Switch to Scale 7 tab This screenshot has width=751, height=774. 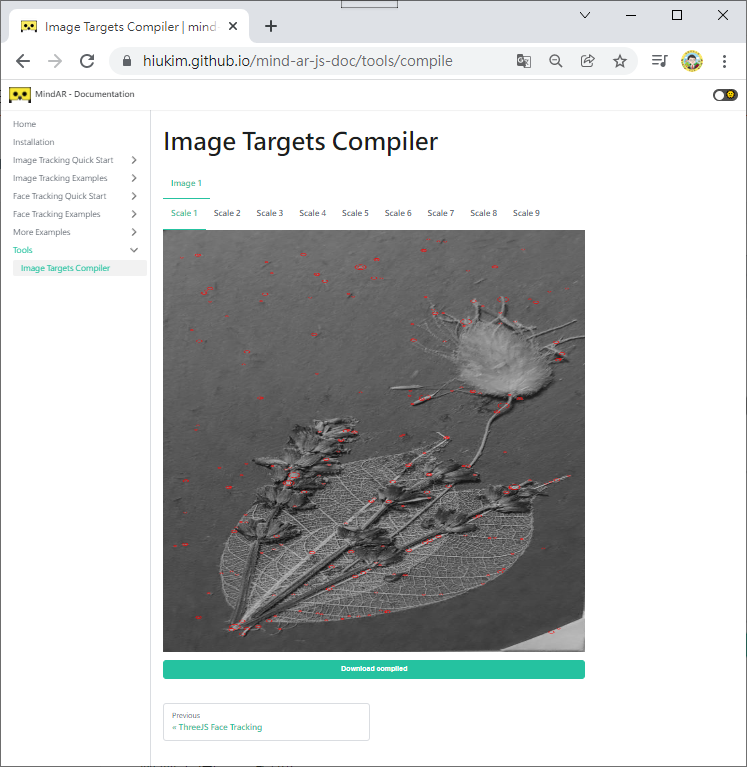point(440,213)
